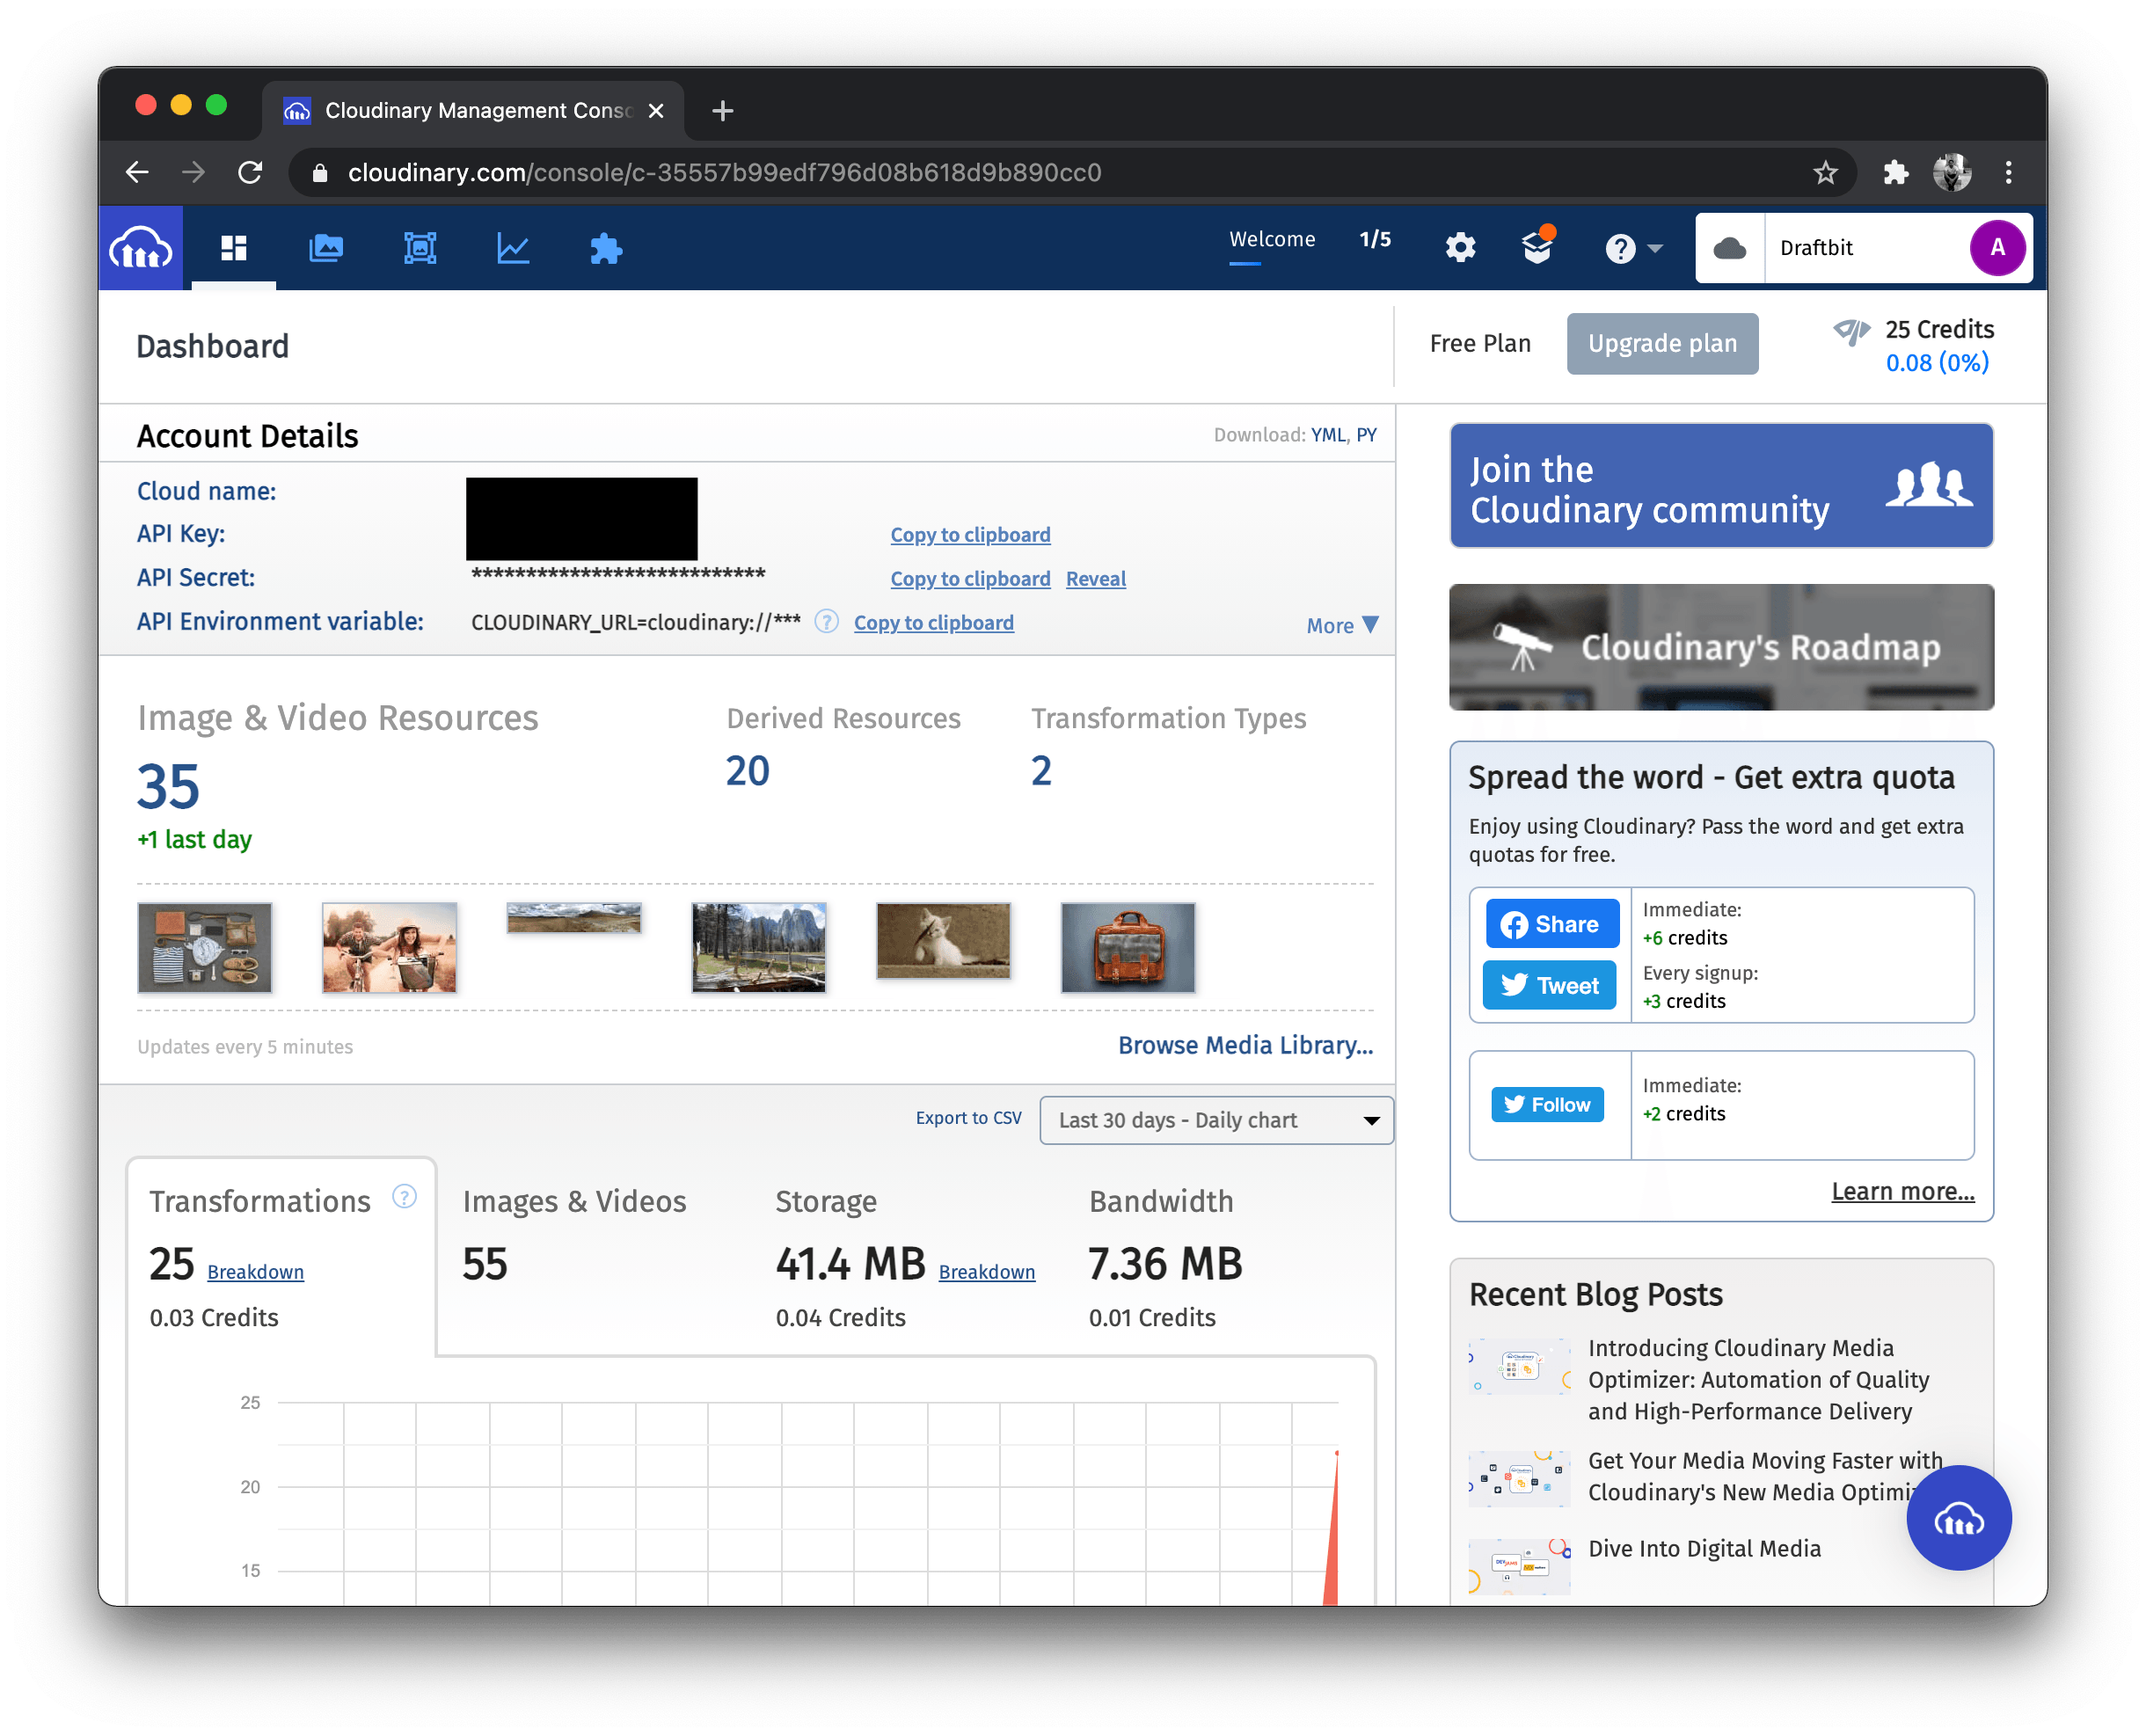2146x1736 pixels.
Task: Open the floating Cloudinary chat bubble
Action: [x=1958, y=1518]
